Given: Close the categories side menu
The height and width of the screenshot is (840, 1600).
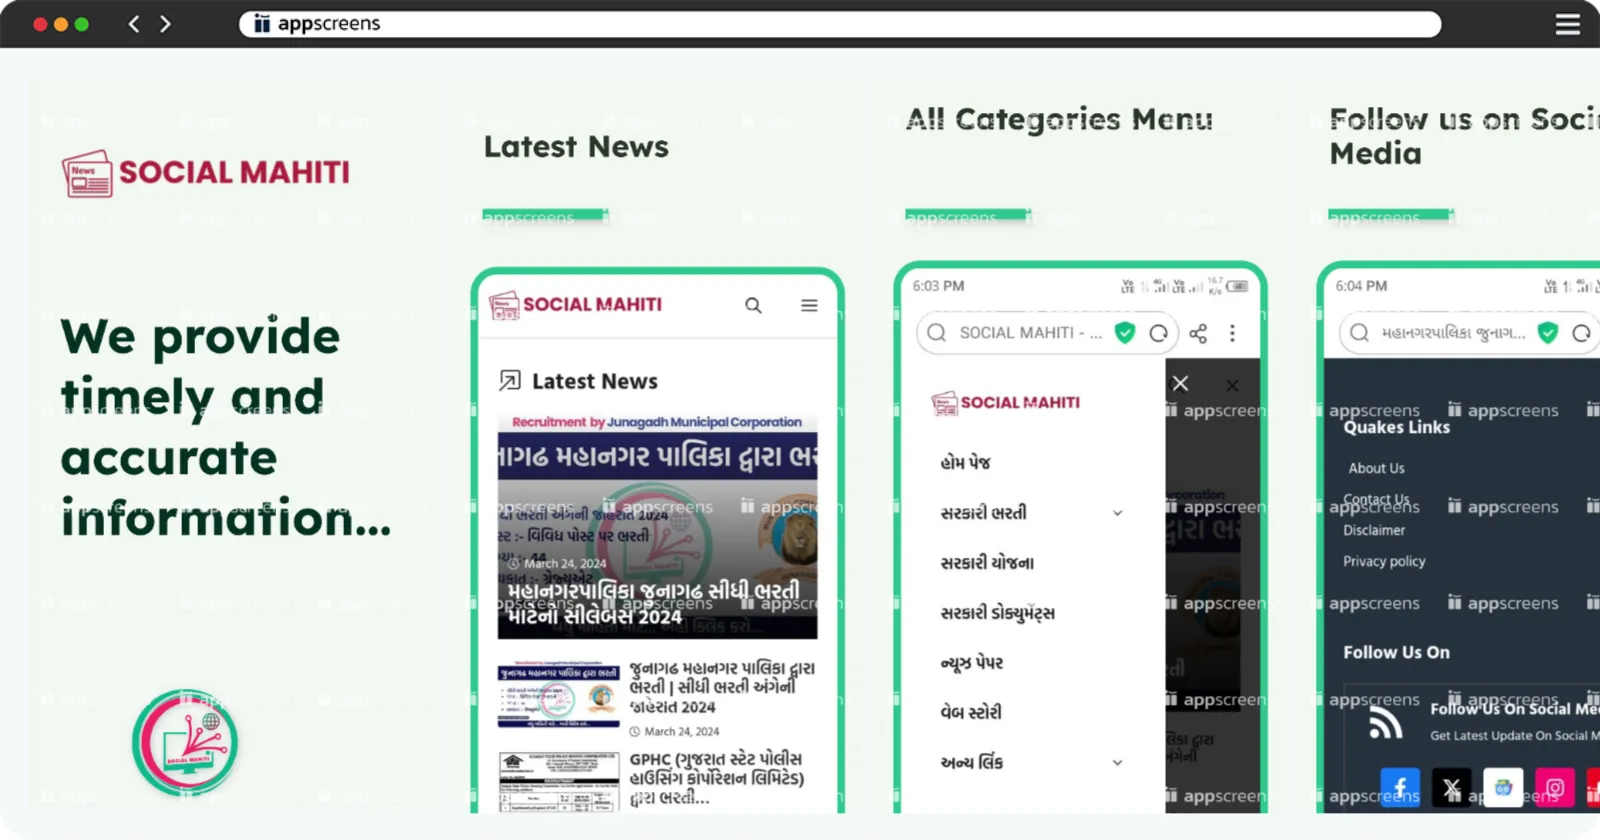Looking at the screenshot, I should [x=1180, y=383].
